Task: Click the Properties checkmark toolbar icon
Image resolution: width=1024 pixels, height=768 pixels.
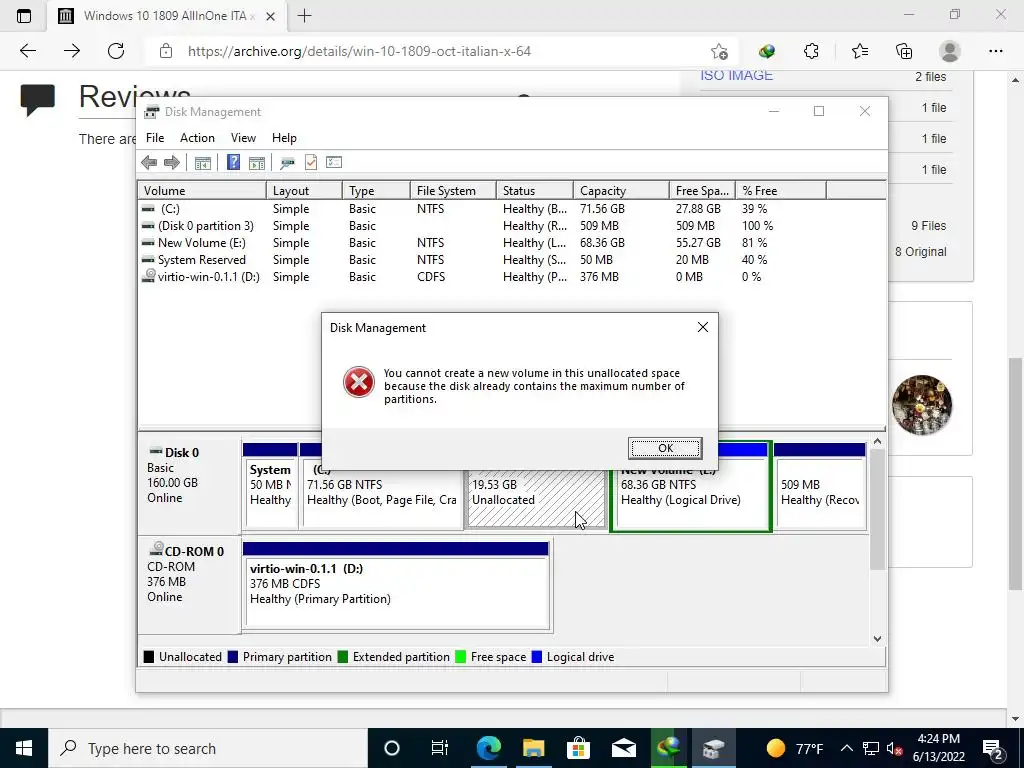Action: [311, 163]
